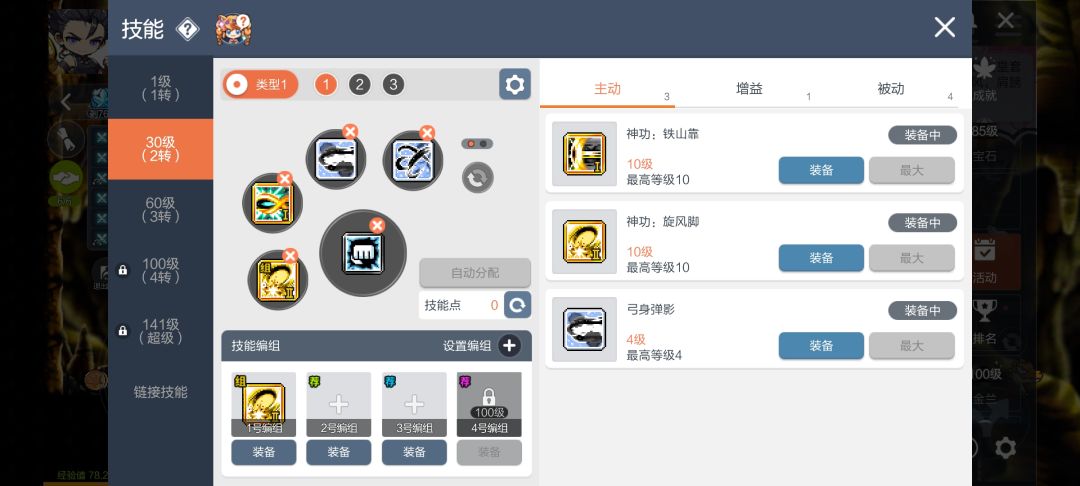Open 链接技能 in the sidebar
Image resolution: width=1080 pixels, height=486 pixels.
click(160, 392)
